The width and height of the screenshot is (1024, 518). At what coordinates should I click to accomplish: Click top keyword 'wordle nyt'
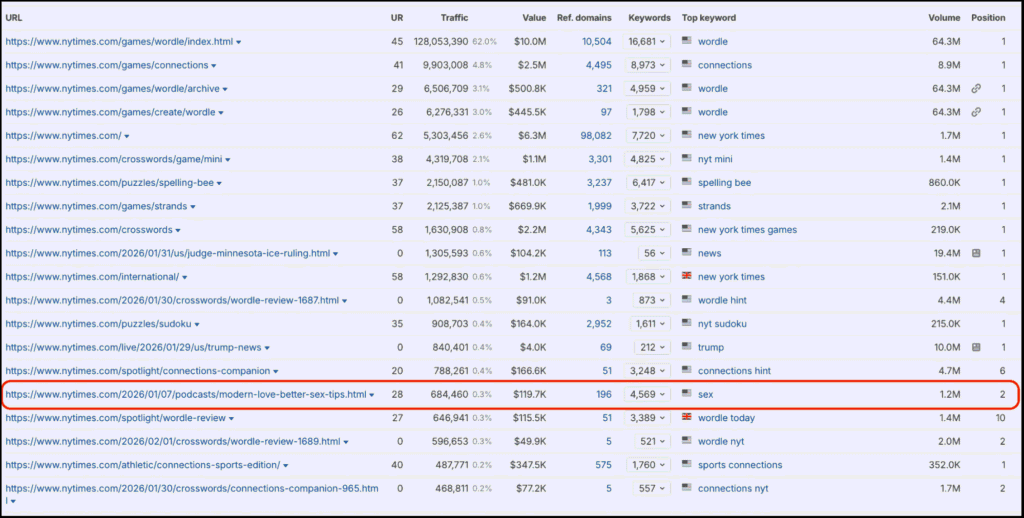point(721,442)
